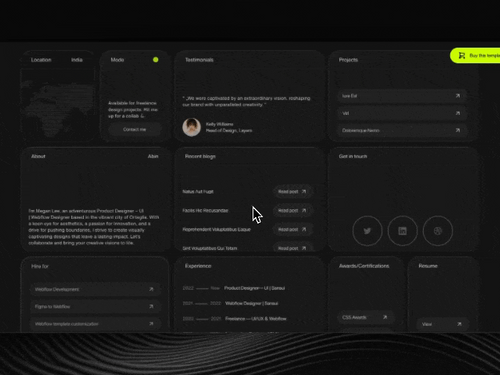Select the Reprehenderit Voluptatibus Eaque blog title
This screenshot has width=500, height=375.
click(216, 229)
